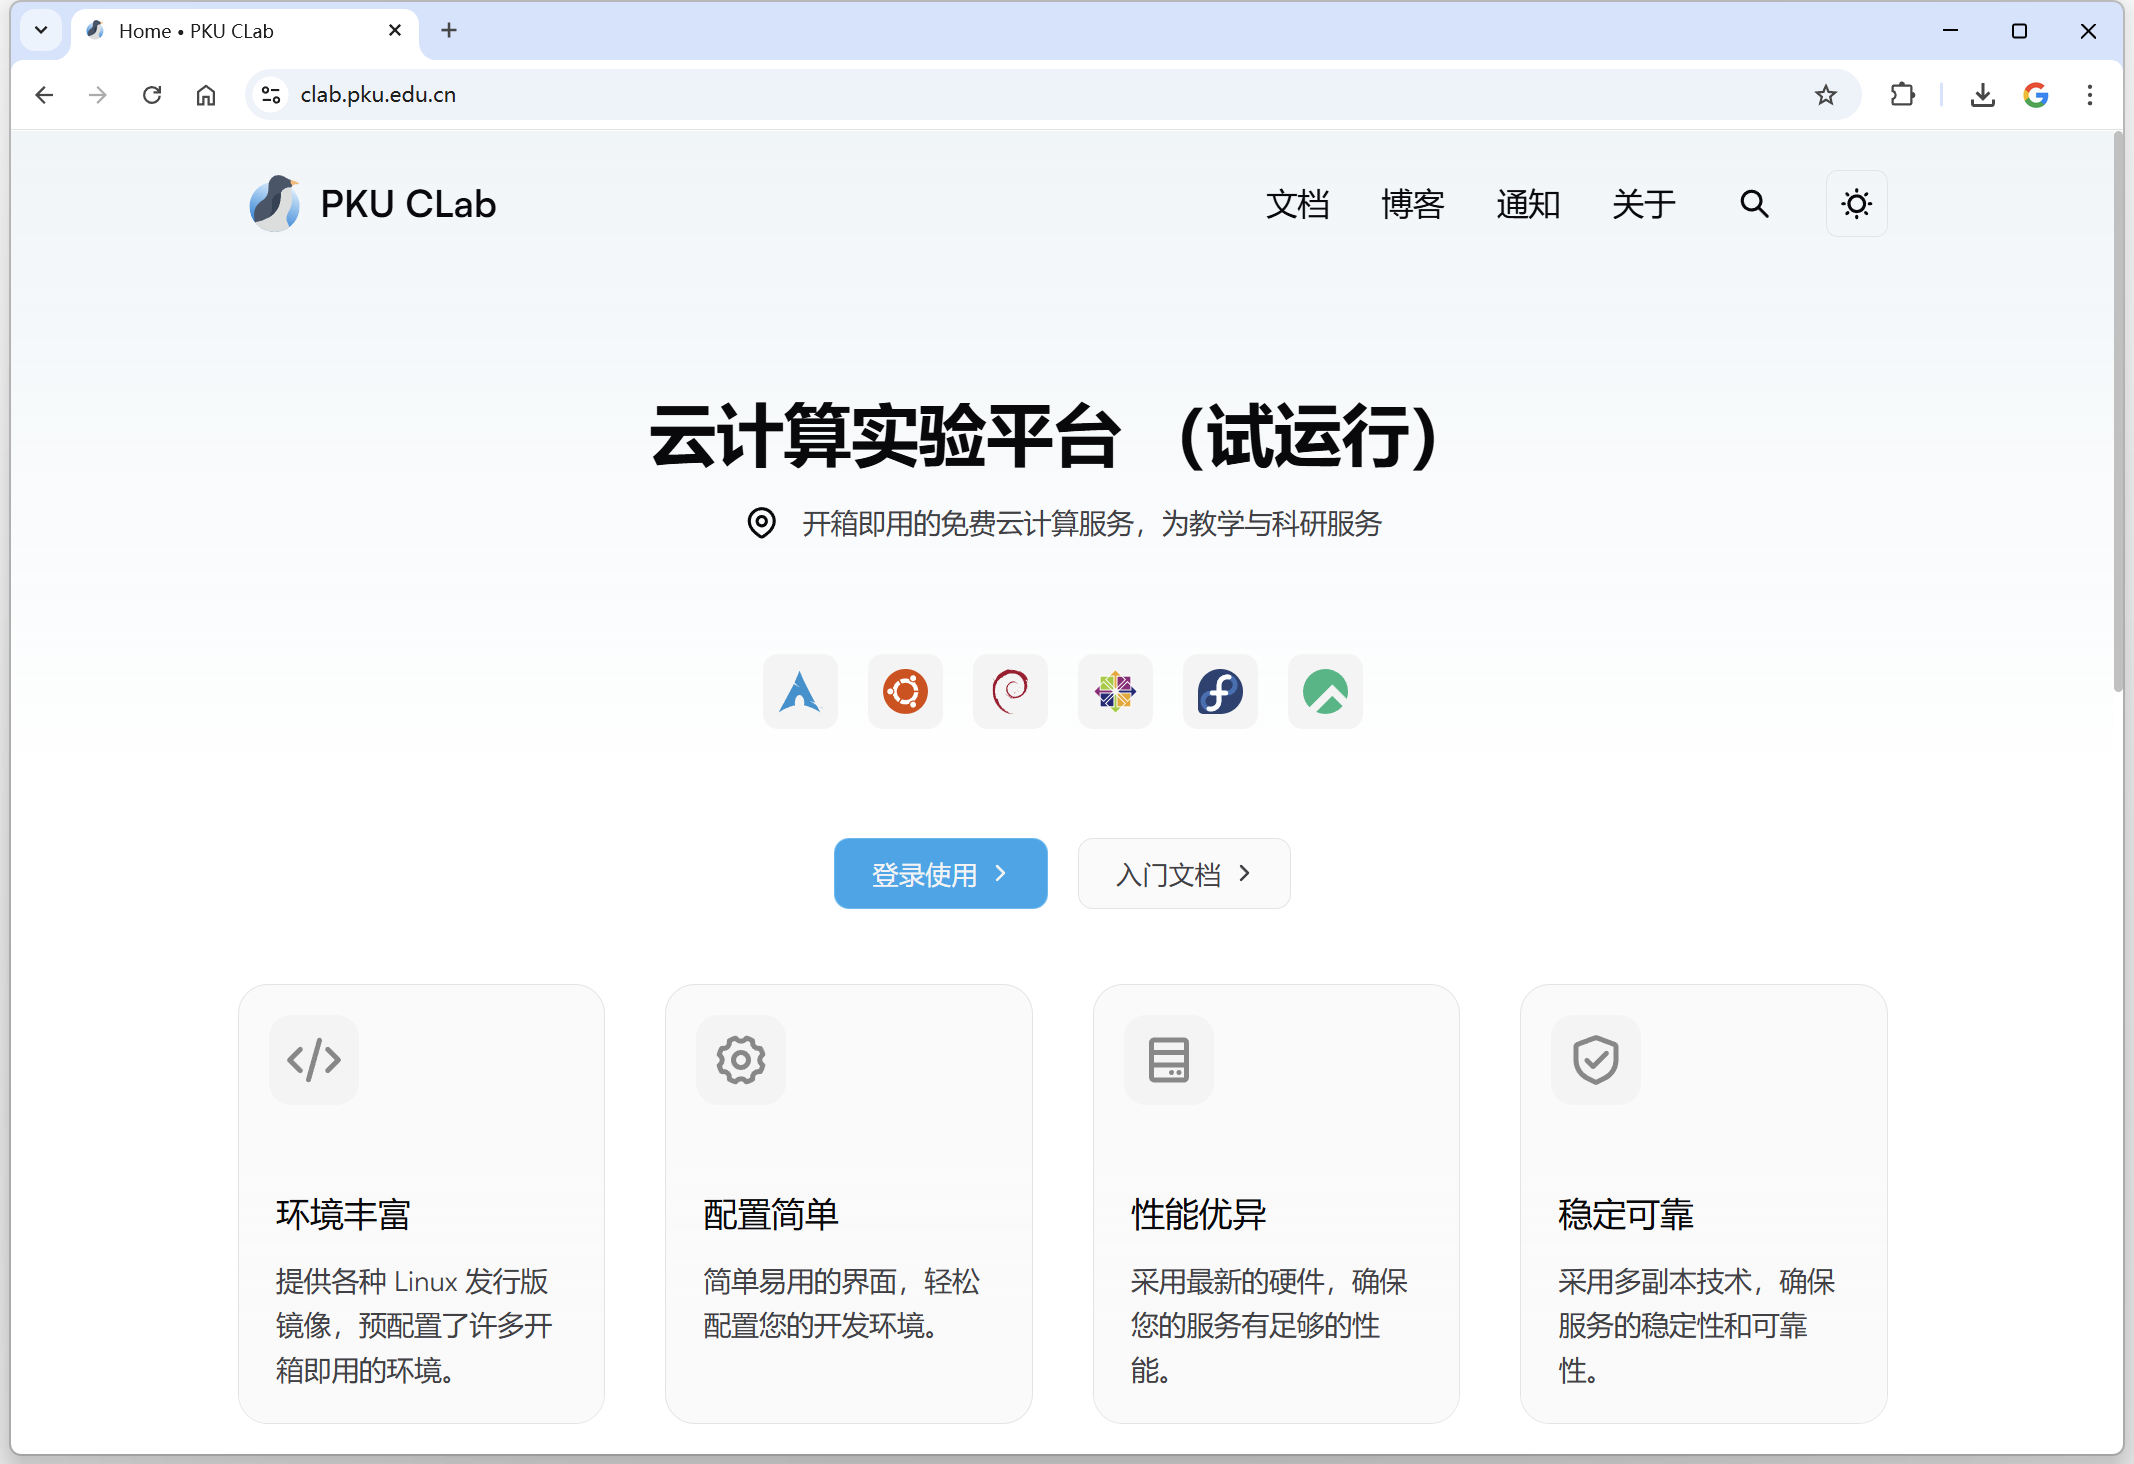Bookmark this page with the star
This screenshot has height=1464, width=2134.
click(x=1826, y=95)
